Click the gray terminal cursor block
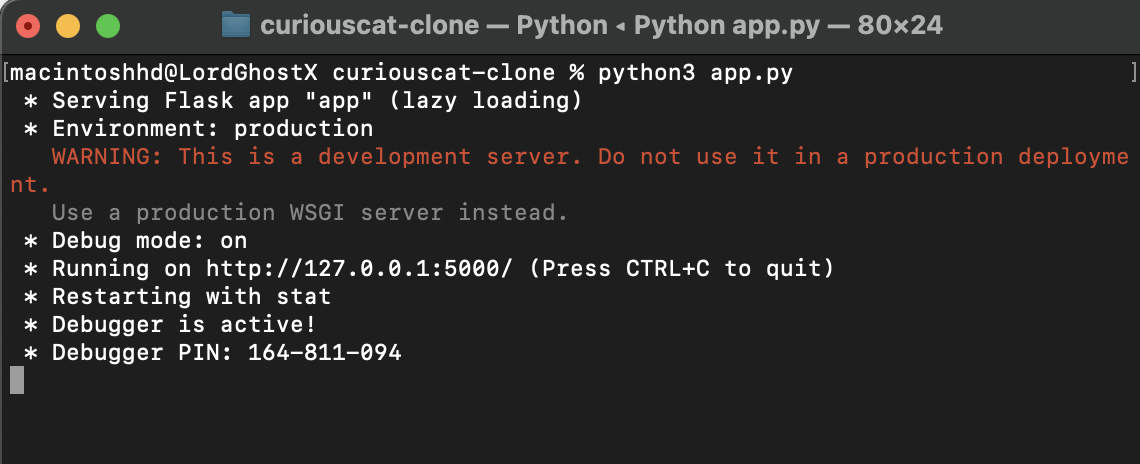The height and width of the screenshot is (464, 1140). 16,380
